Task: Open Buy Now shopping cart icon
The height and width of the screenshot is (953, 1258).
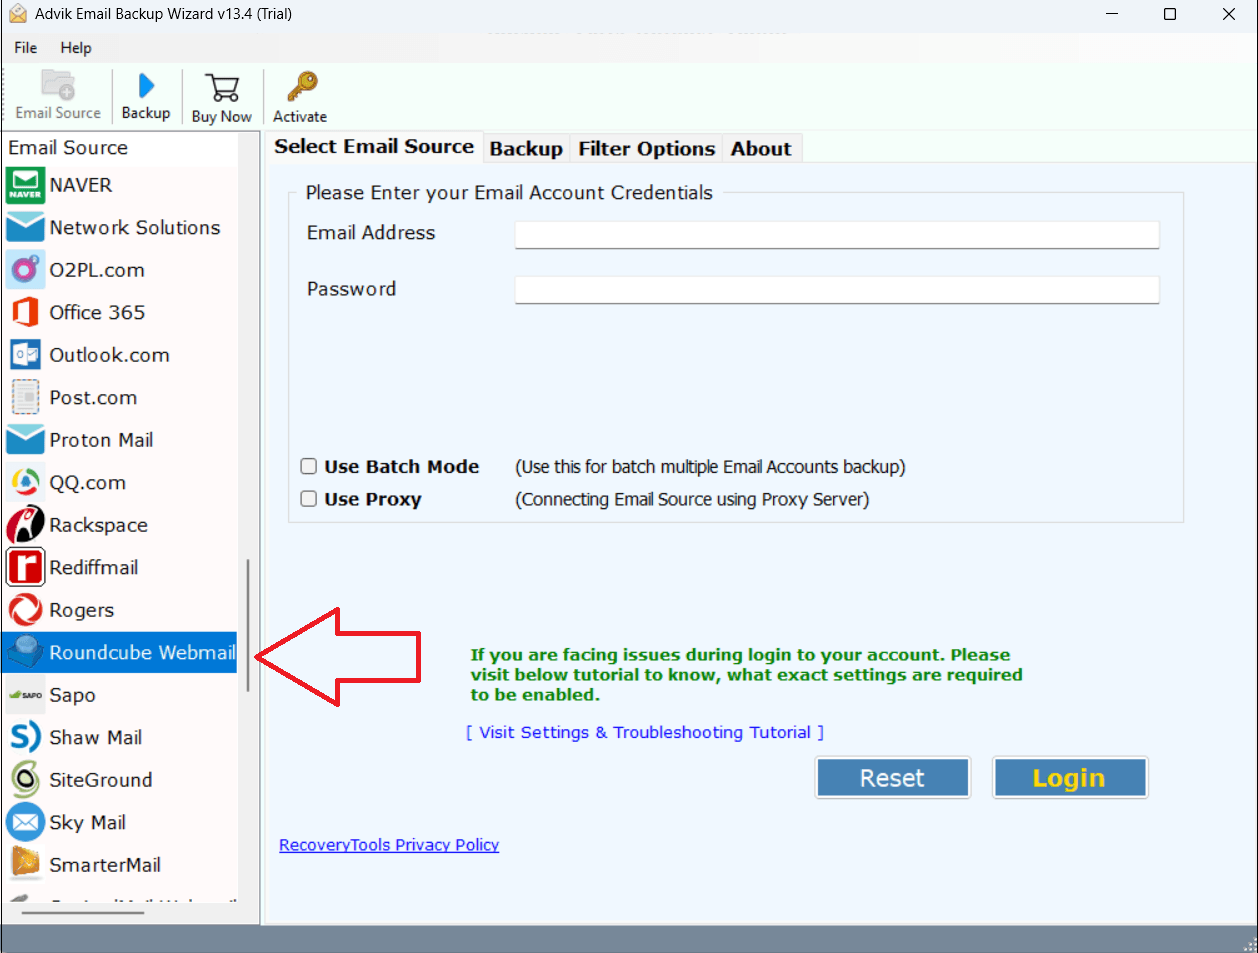Action: 222,87
